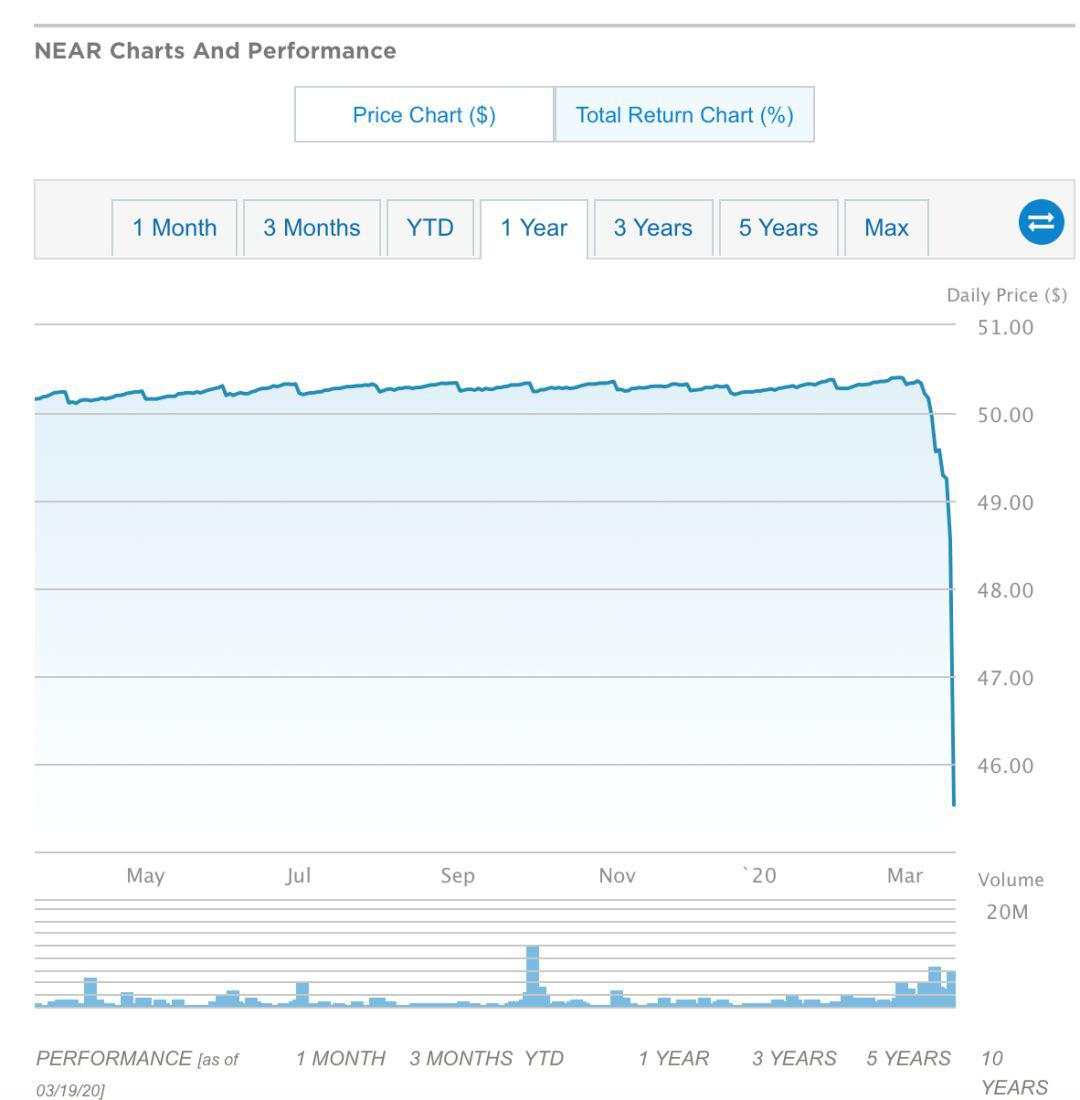
Task: Switch to Price Chart ($) view
Action: (x=424, y=115)
